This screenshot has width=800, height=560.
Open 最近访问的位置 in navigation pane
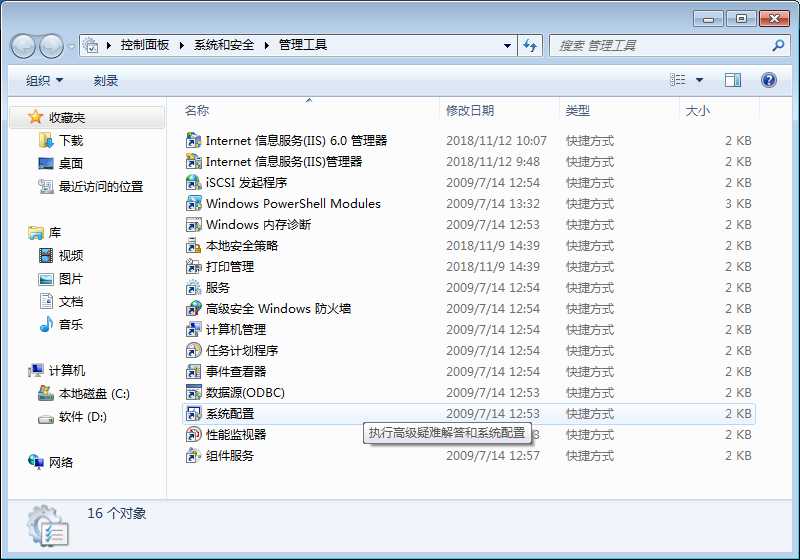click(x=101, y=187)
